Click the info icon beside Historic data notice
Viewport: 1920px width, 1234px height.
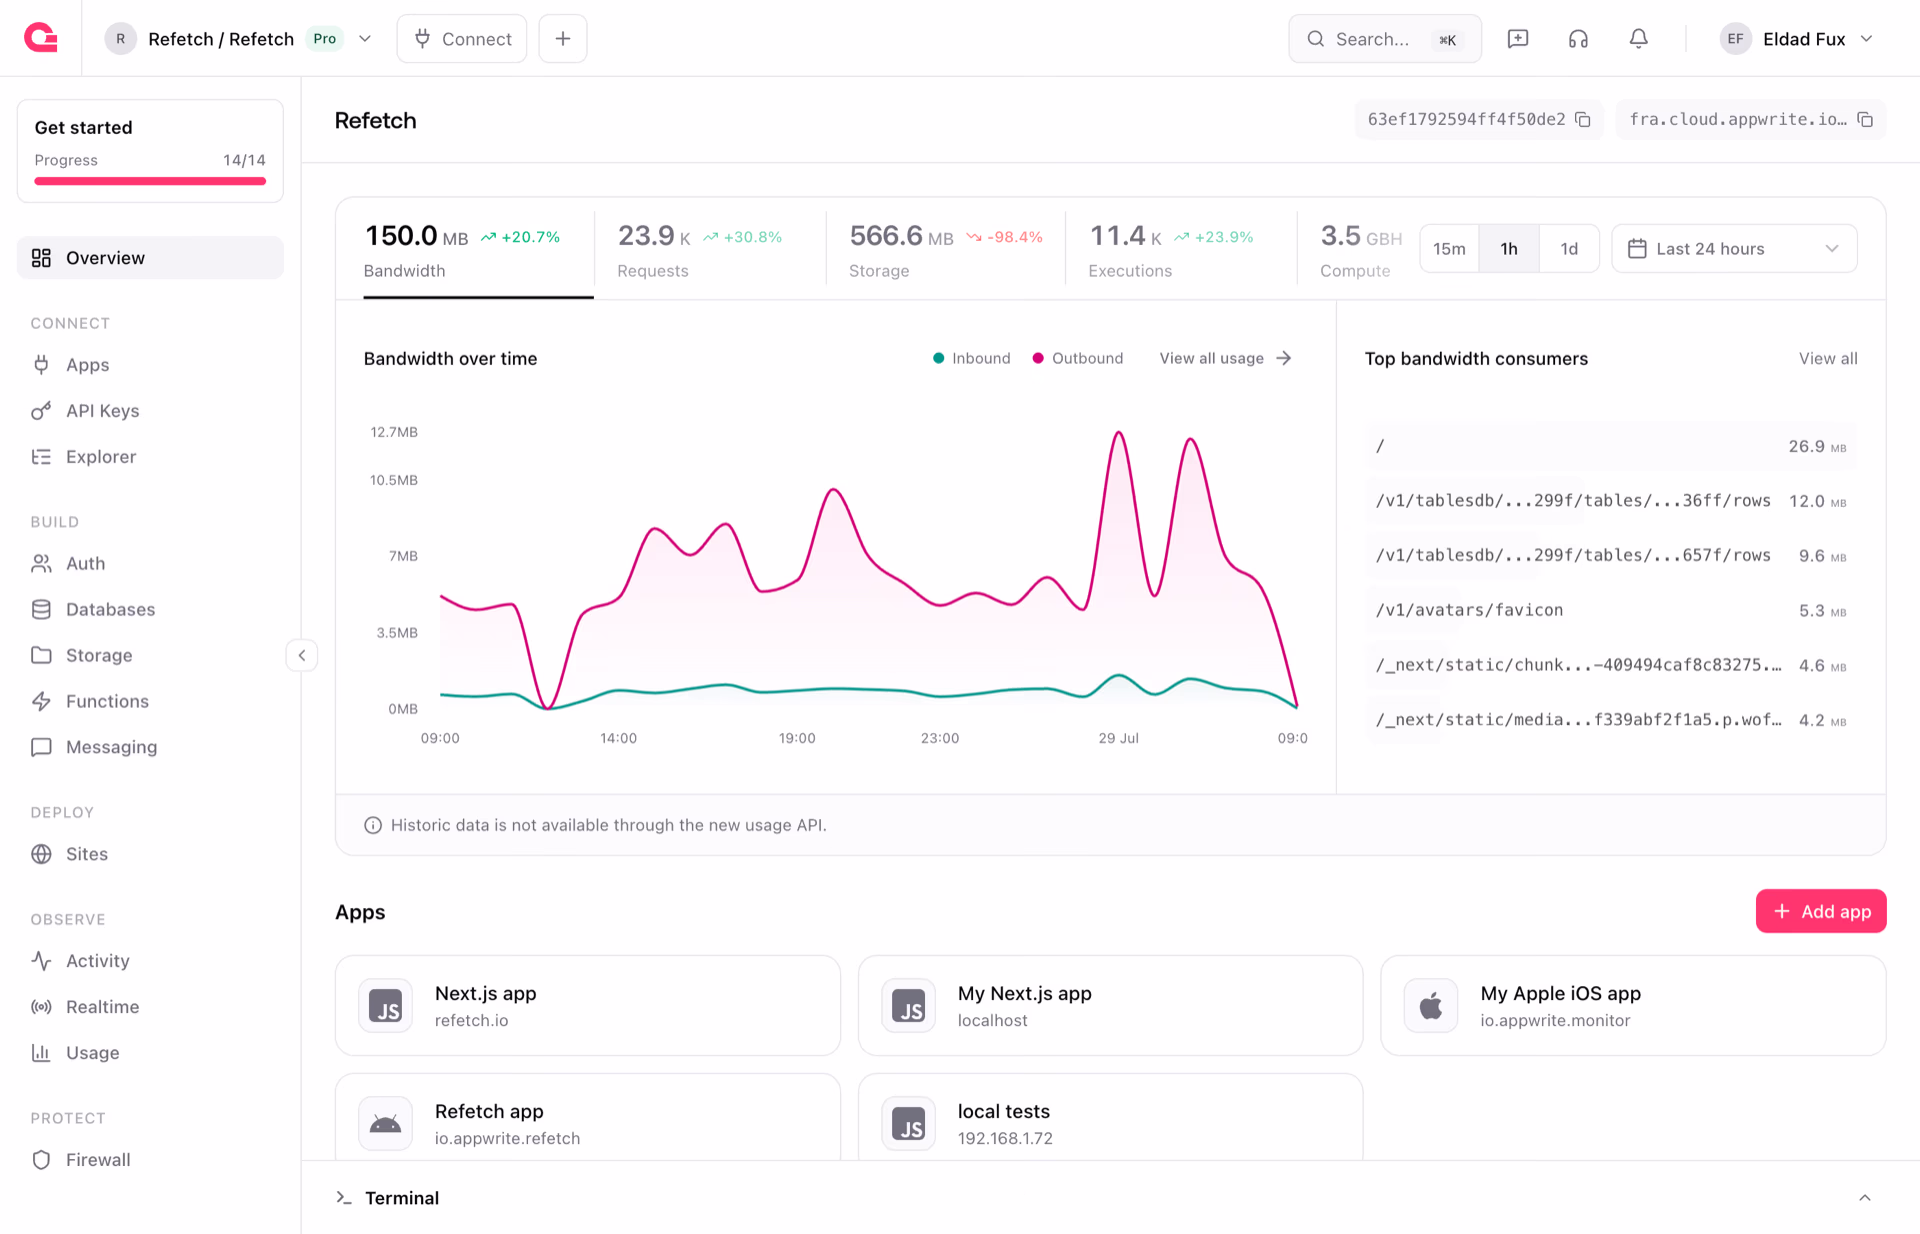click(373, 825)
